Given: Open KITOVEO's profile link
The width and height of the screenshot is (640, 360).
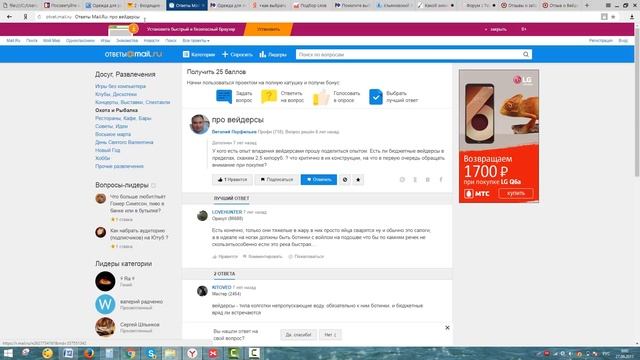Looking at the screenshot, I should pos(222,287).
